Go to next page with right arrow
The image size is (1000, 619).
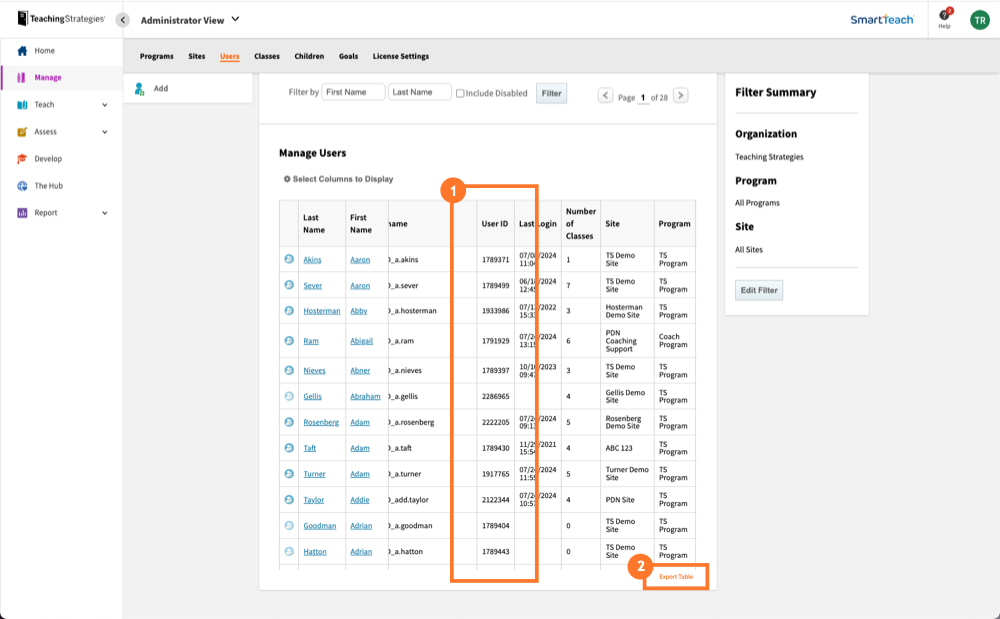point(679,93)
